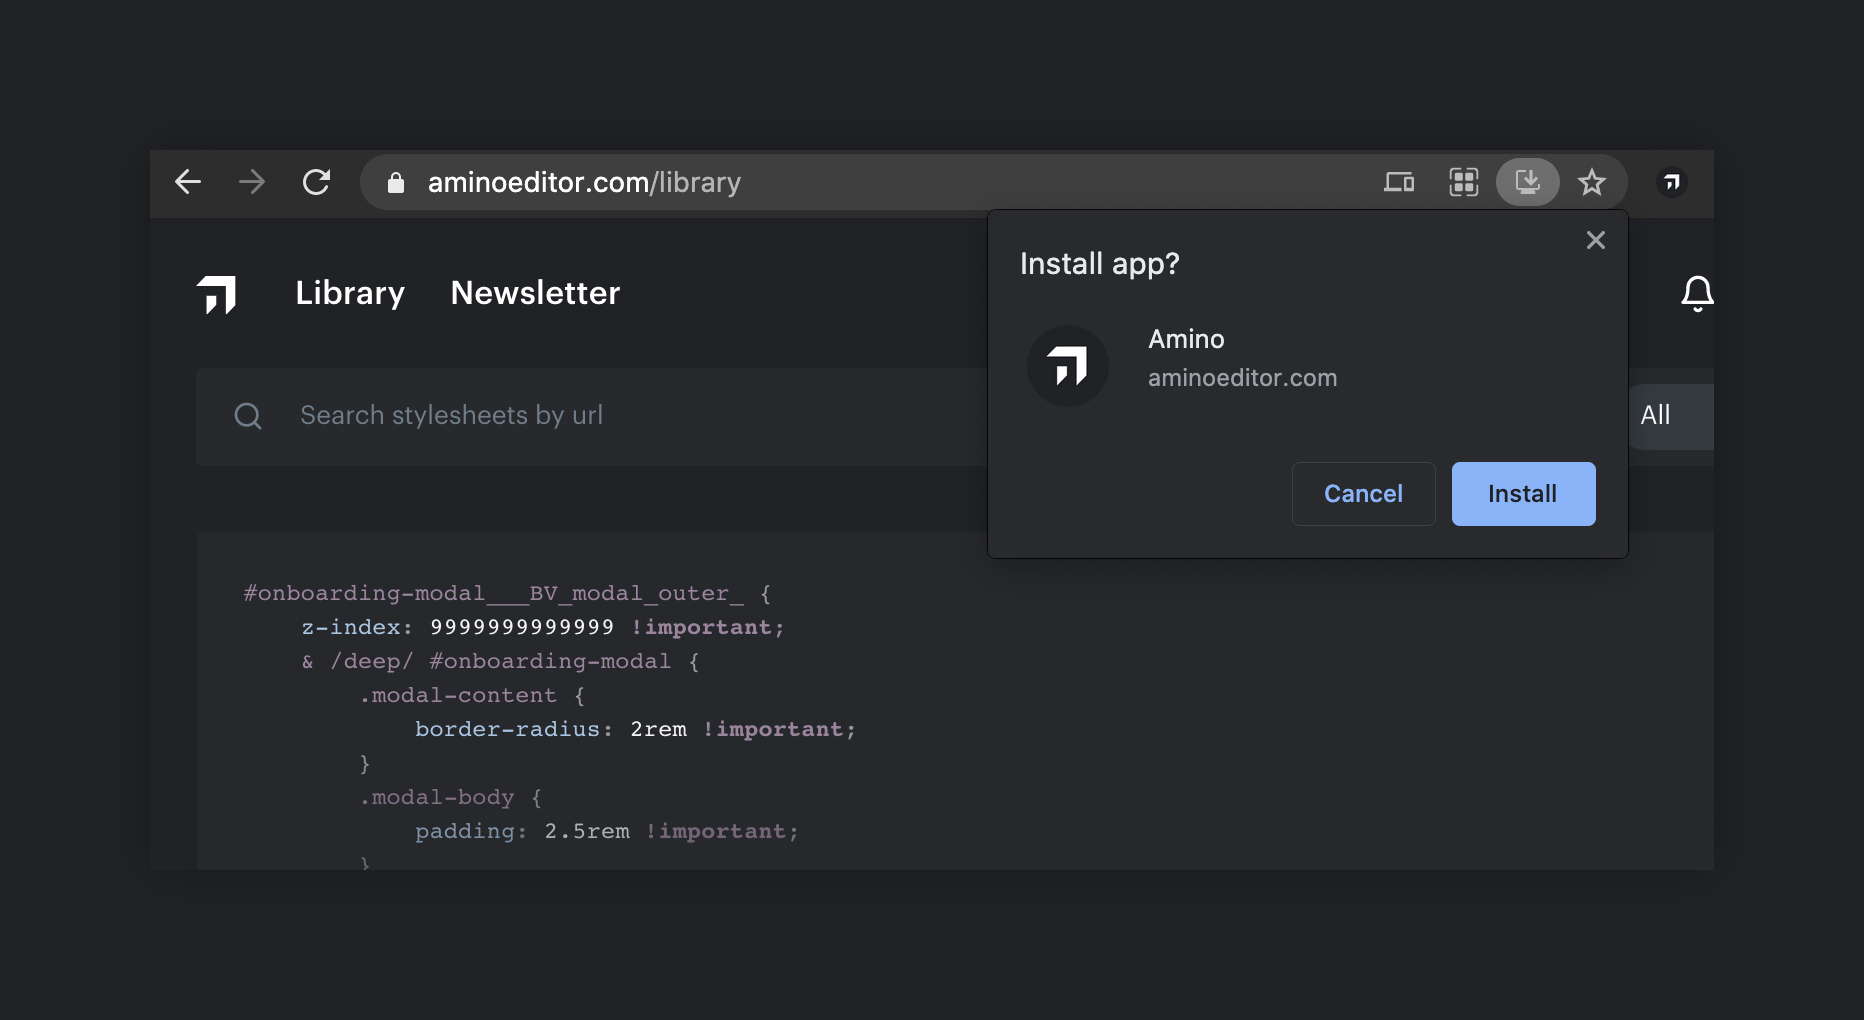
Task: Open the Amino extension icon in toolbar
Action: point(1671,182)
